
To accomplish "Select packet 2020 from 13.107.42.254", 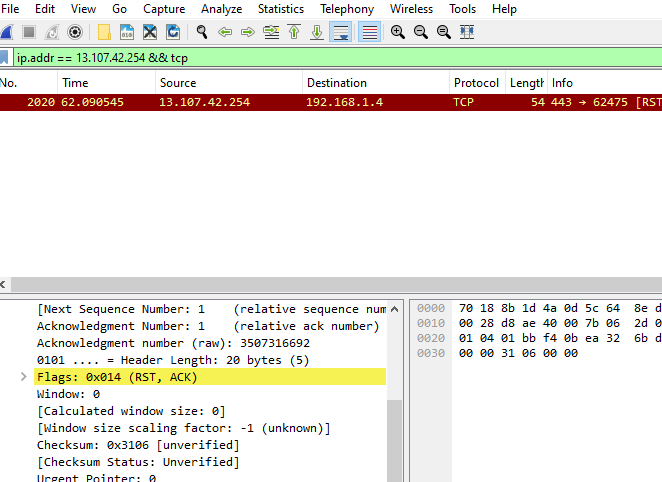I will click(x=331, y=102).
